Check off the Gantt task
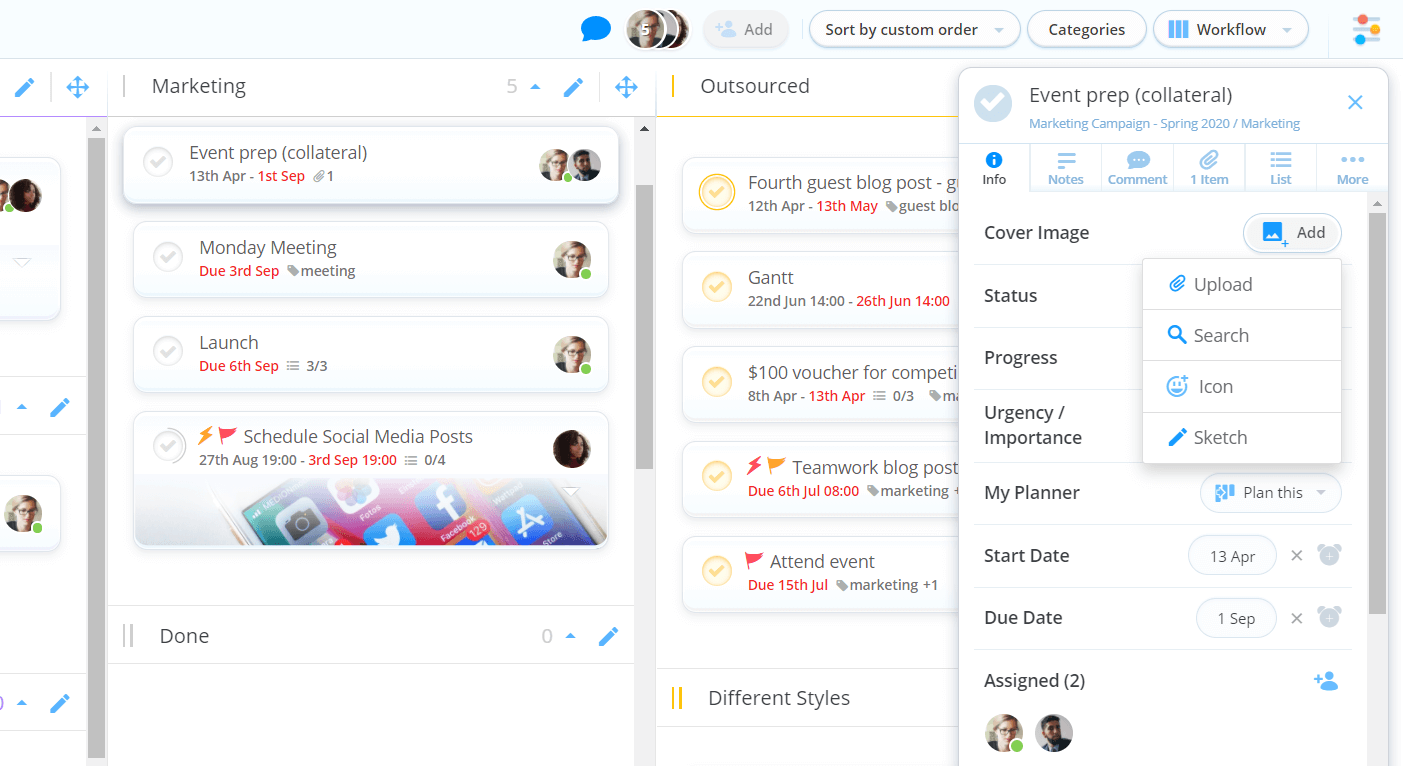1403x766 pixels. coord(716,287)
